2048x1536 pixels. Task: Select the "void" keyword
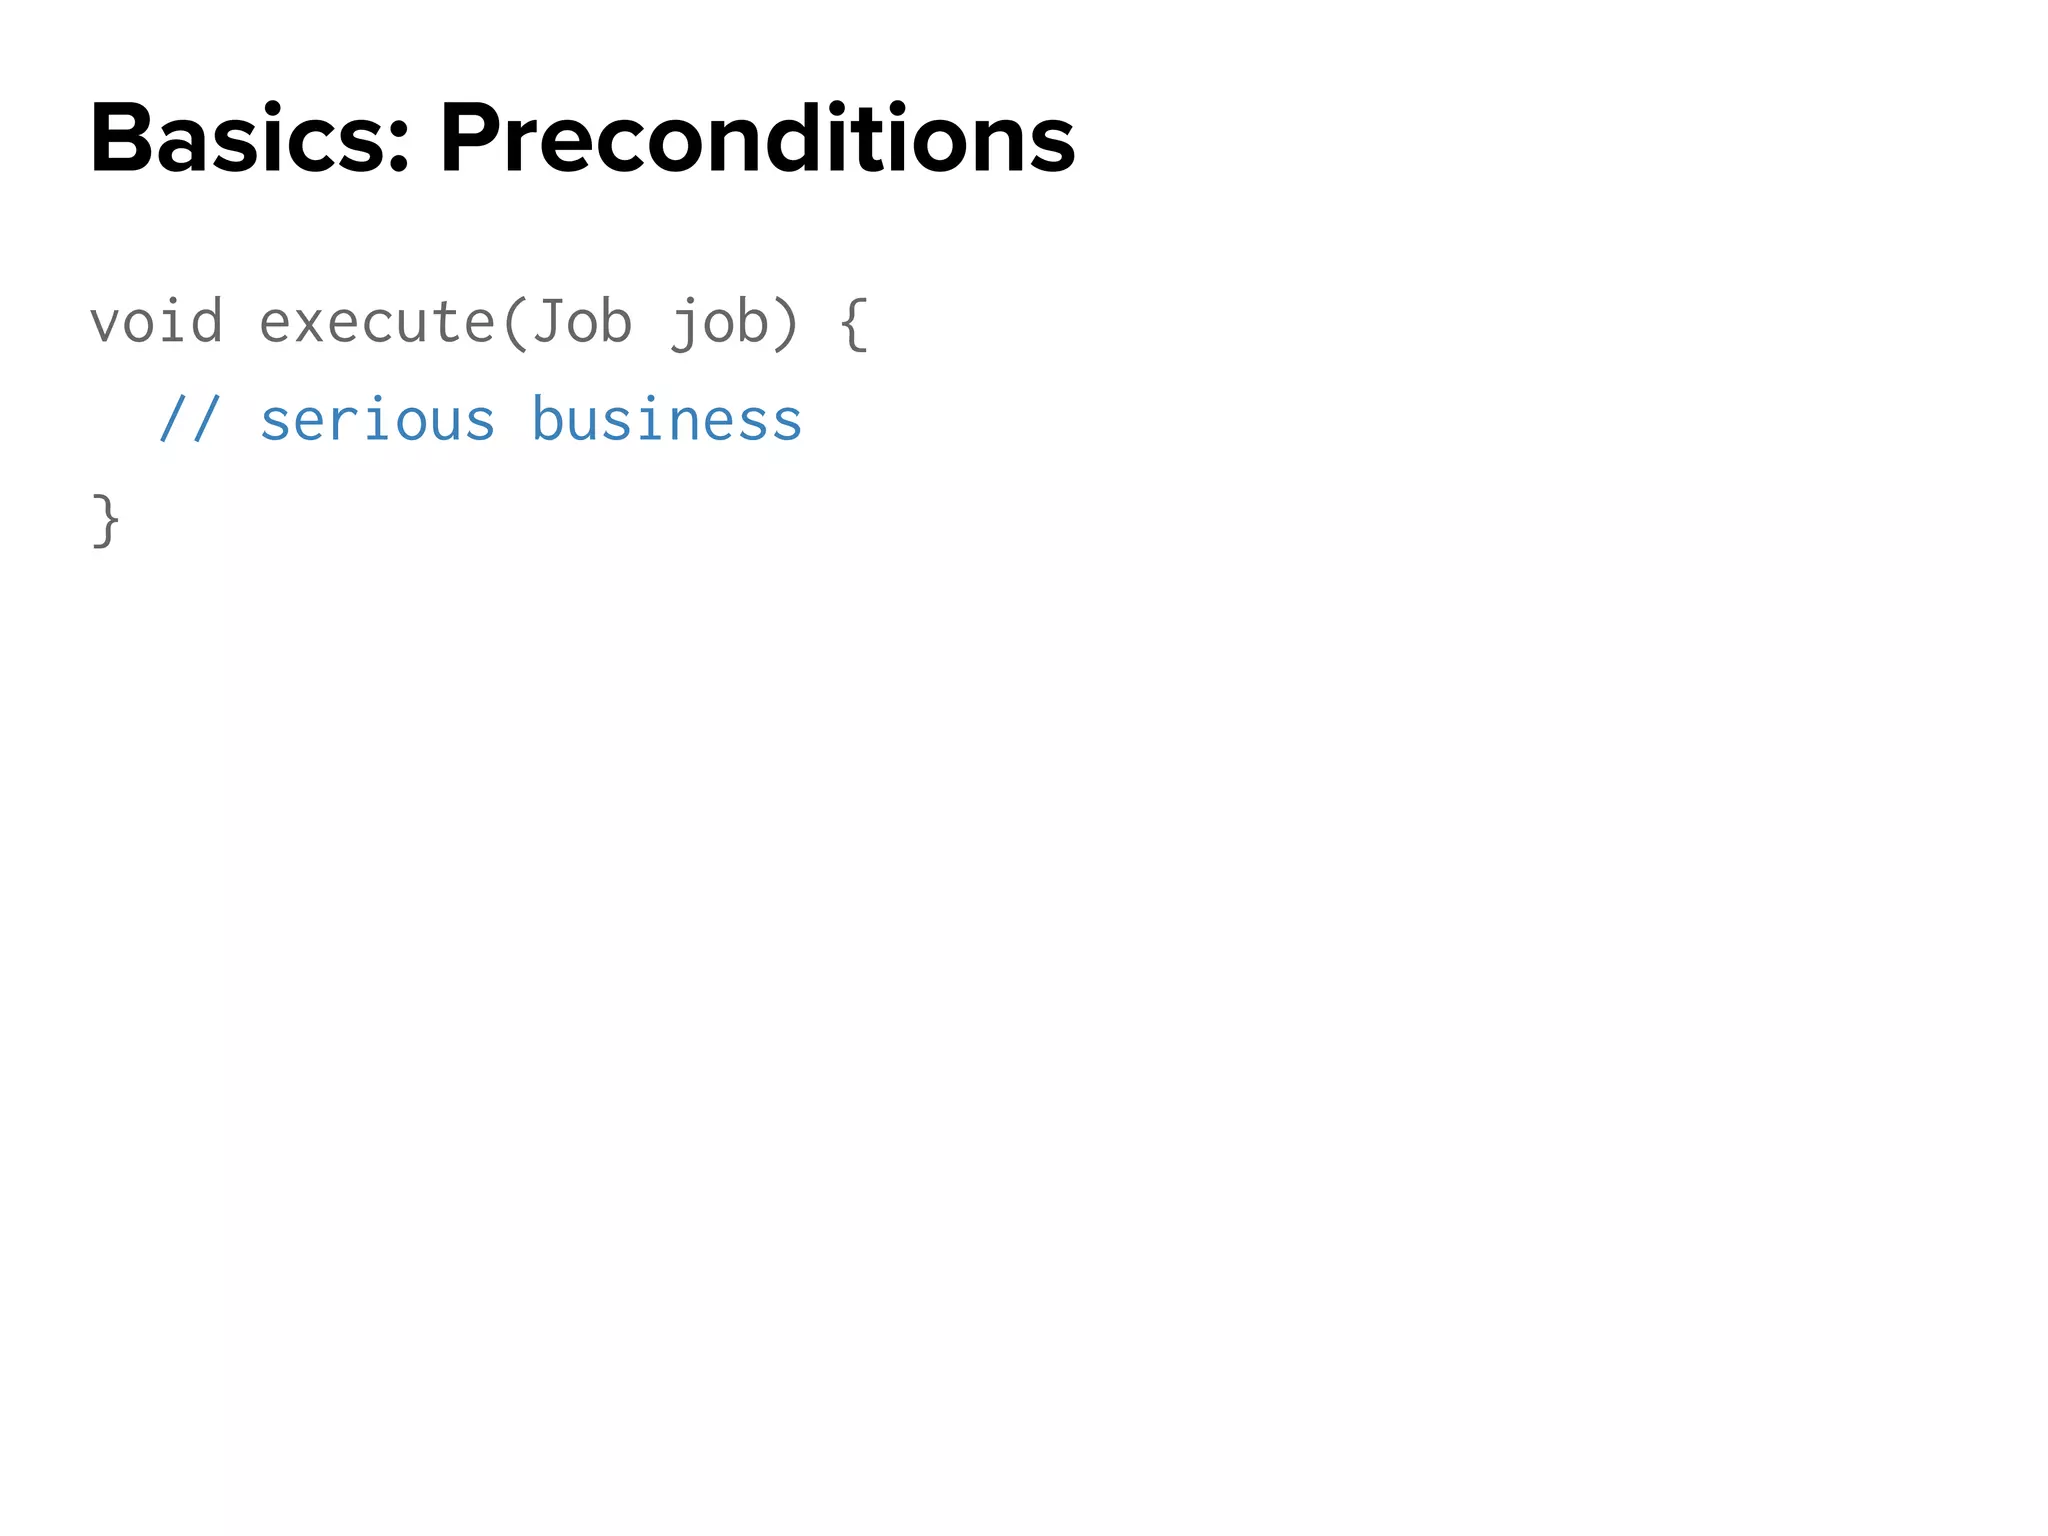156,323
